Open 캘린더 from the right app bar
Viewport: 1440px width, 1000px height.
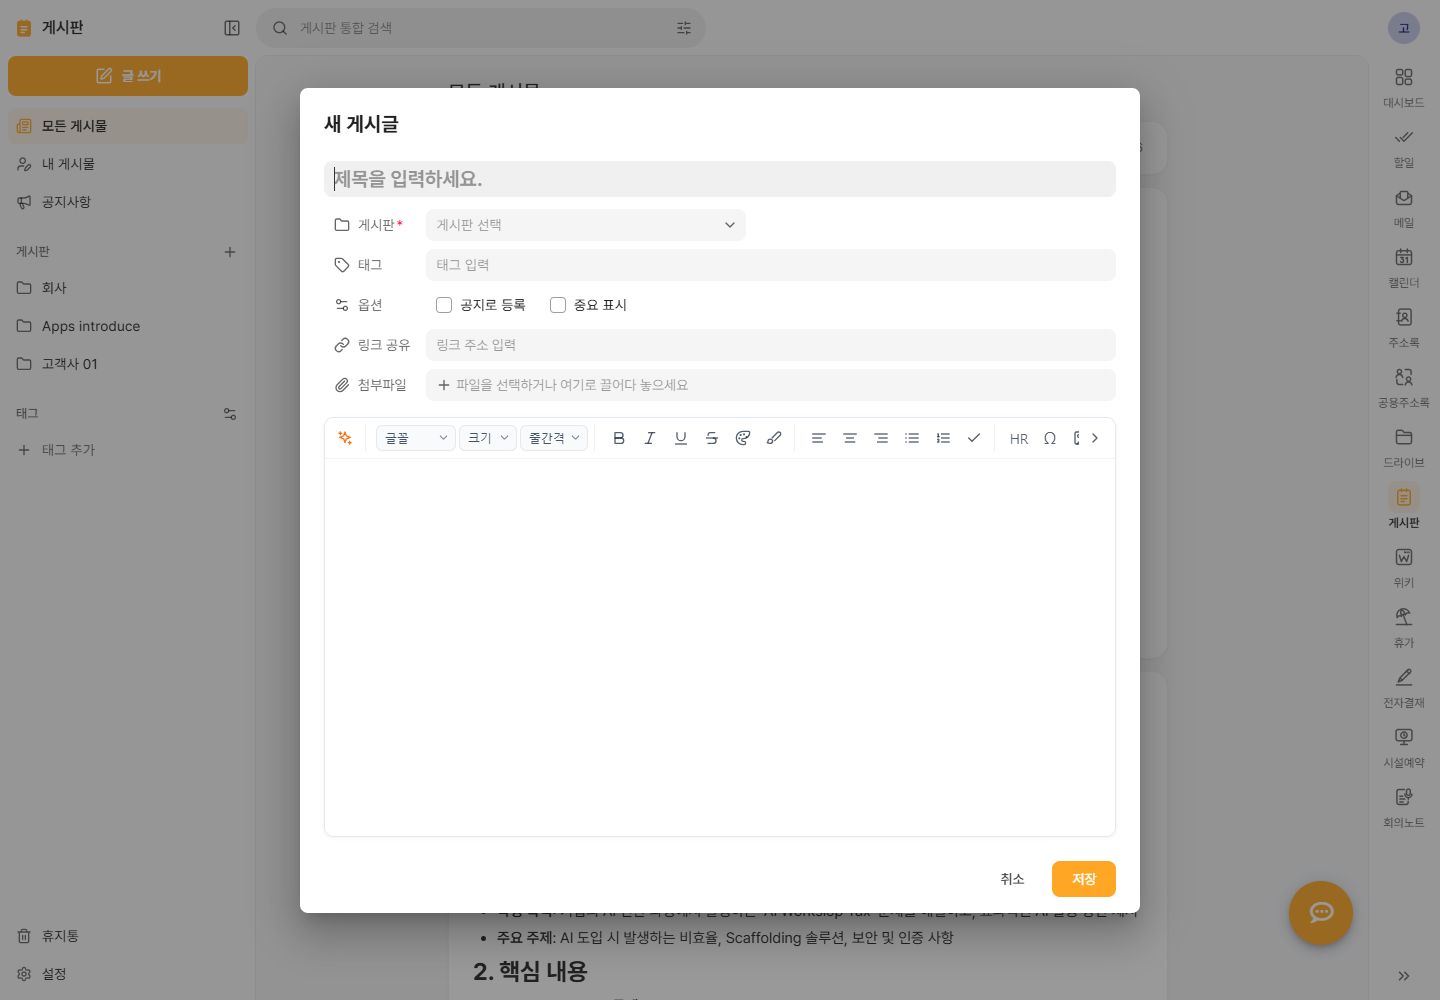click(1404, 268)
